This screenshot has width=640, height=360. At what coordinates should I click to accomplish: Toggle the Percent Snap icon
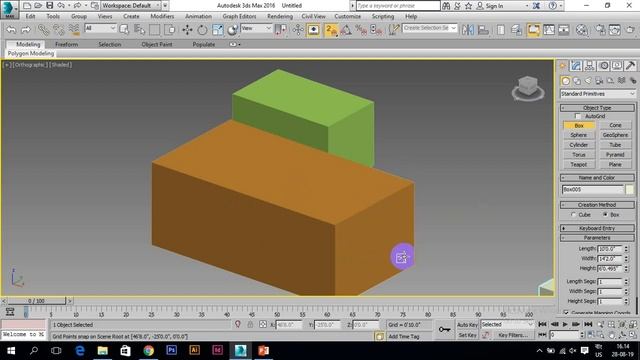pyautogui.click(x=361, y=29)
